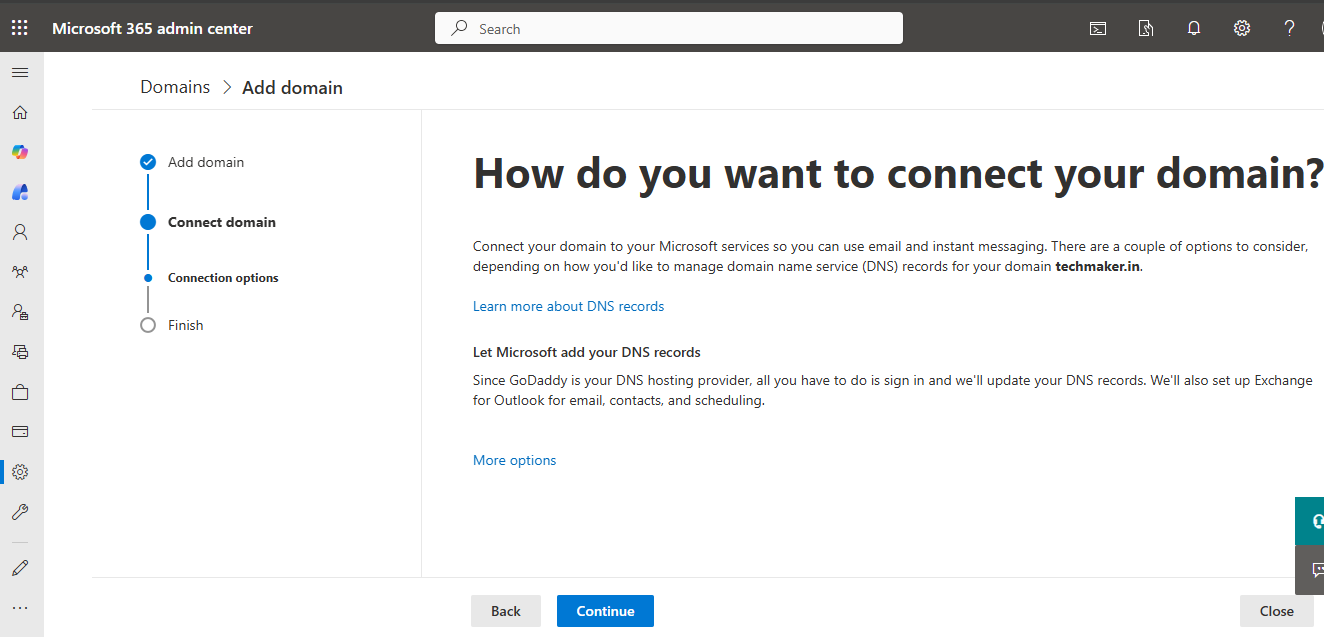Open the Help question mark icon
Image resolution: width=1324 pixels, height=637 pixels.
point(1290,28)
